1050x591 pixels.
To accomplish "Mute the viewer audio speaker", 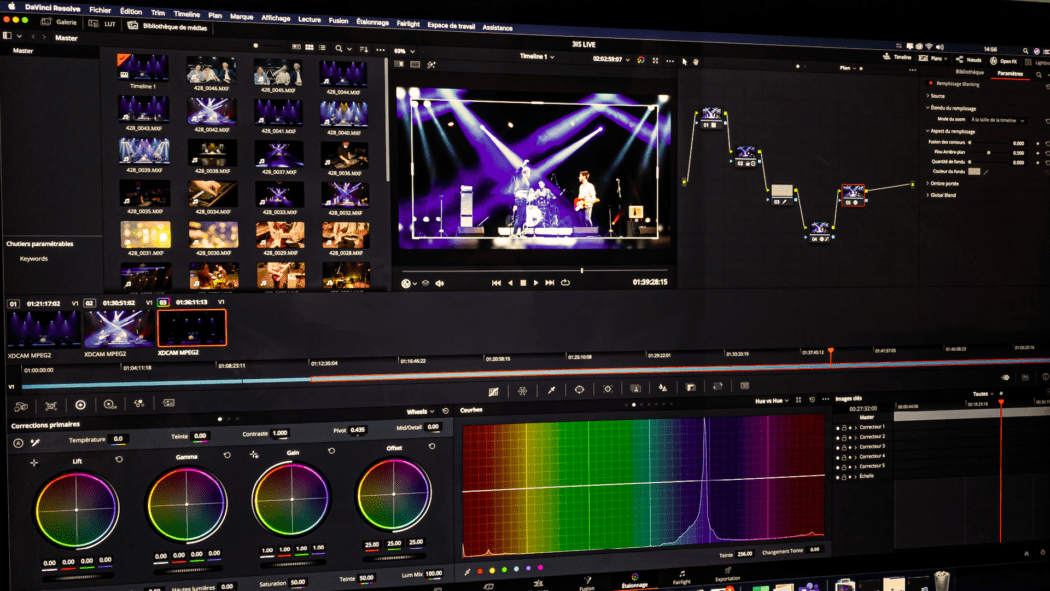I will click(440, 284).
